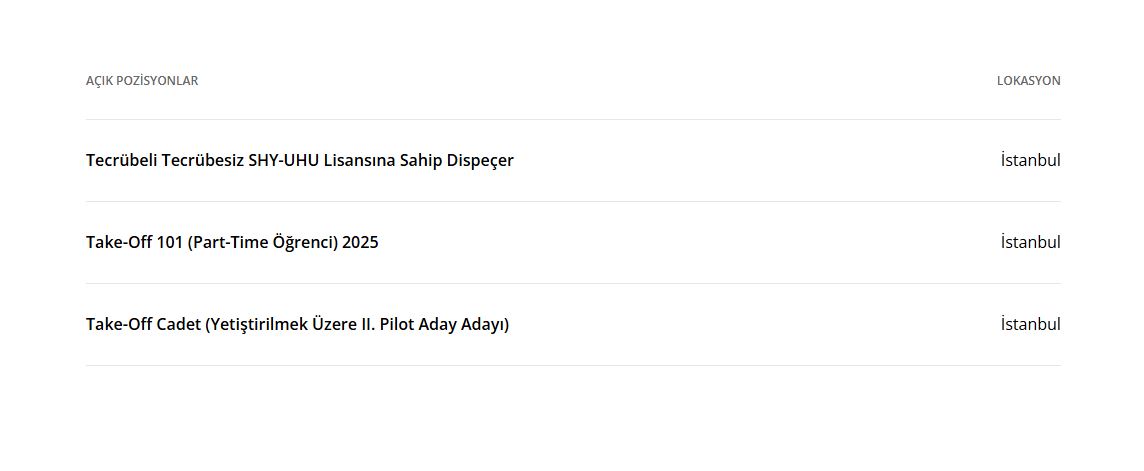
Task: Click 'SHY-UHU' in the first job title
Action: pos(285,160)
